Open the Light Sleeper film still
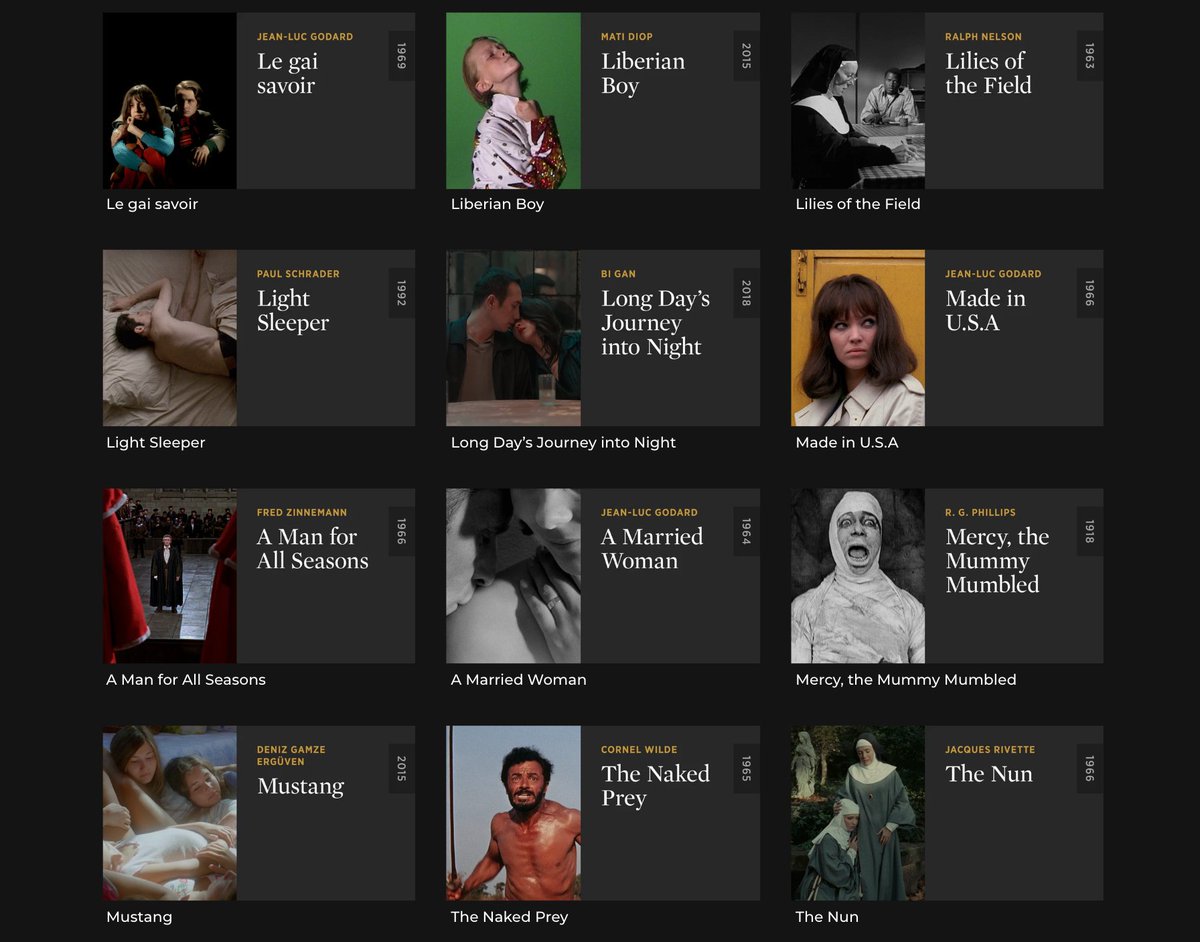Viewport: 1200px width, 942px height. pyautogui.click(x=170, y=338)
